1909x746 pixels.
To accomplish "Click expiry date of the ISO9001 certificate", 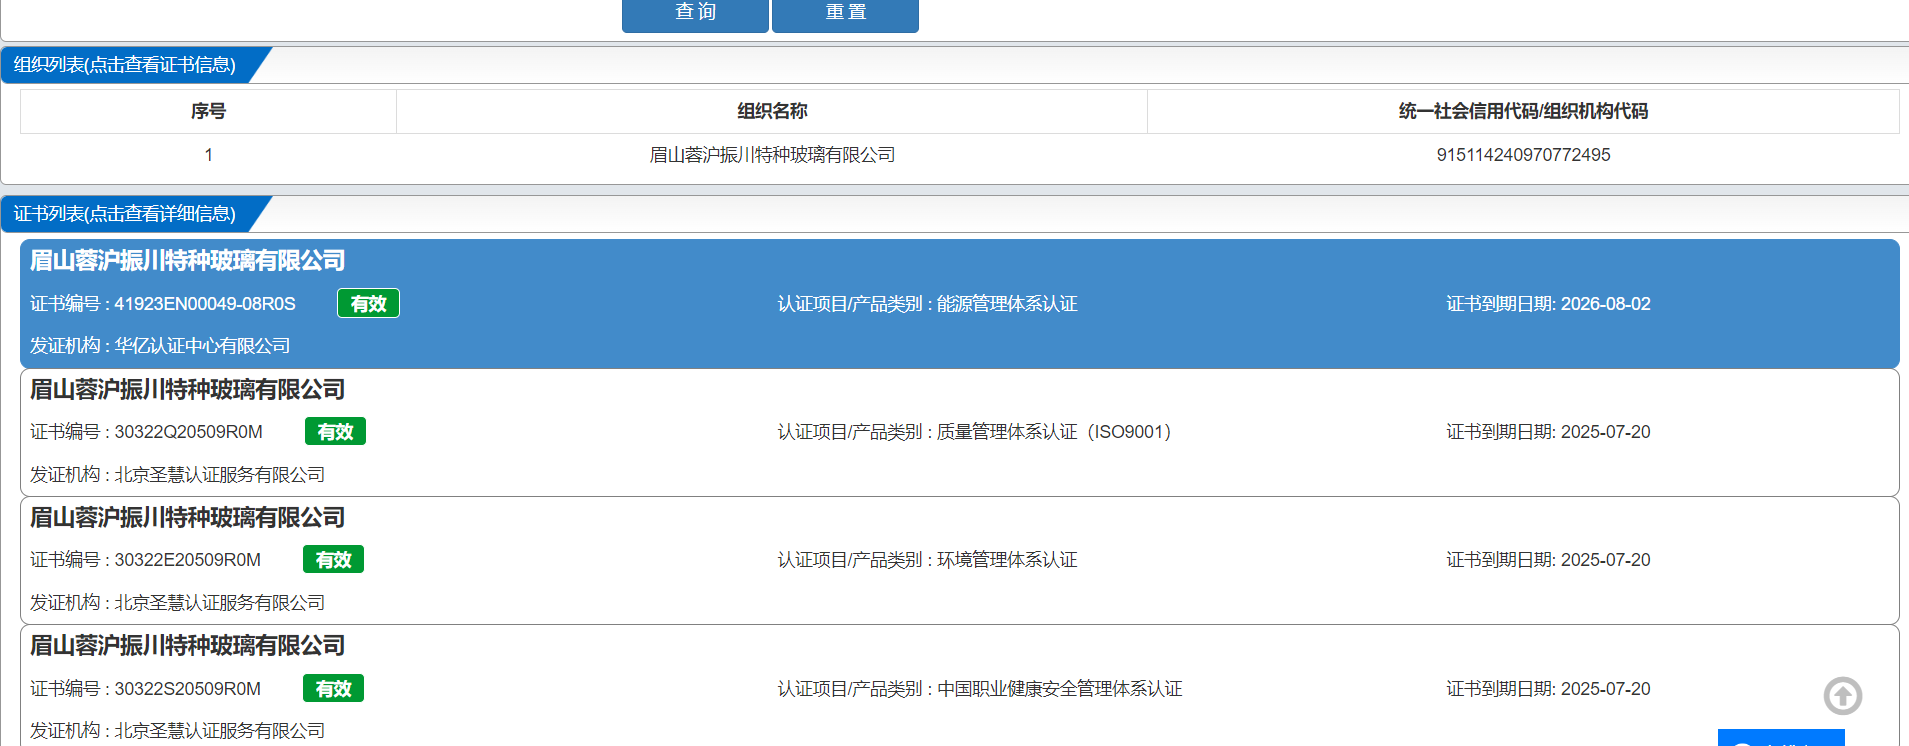I will (1605, 432).
